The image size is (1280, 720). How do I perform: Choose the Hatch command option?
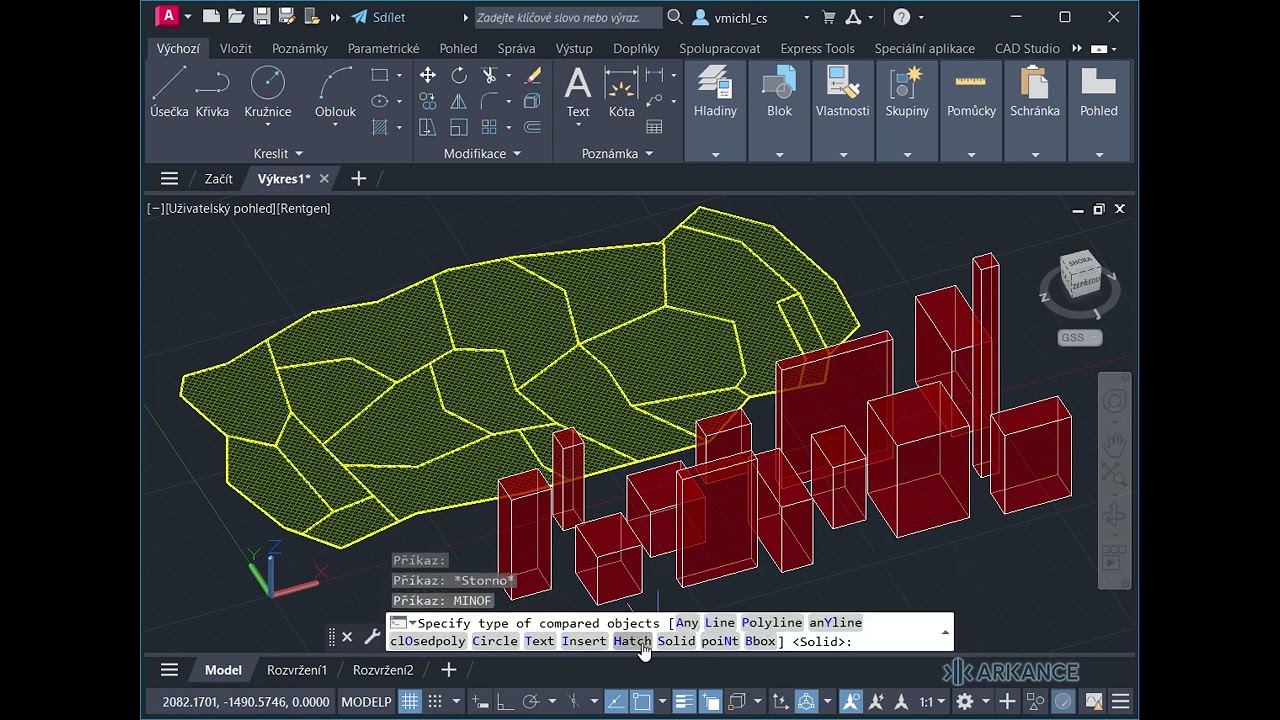pyautogui.click(x=632, y=641)
